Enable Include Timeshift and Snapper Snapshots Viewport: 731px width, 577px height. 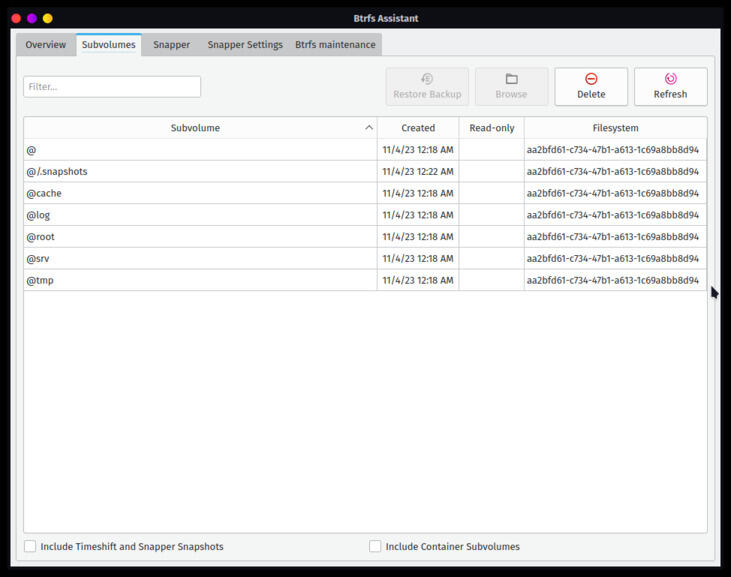tap(30, 546)
